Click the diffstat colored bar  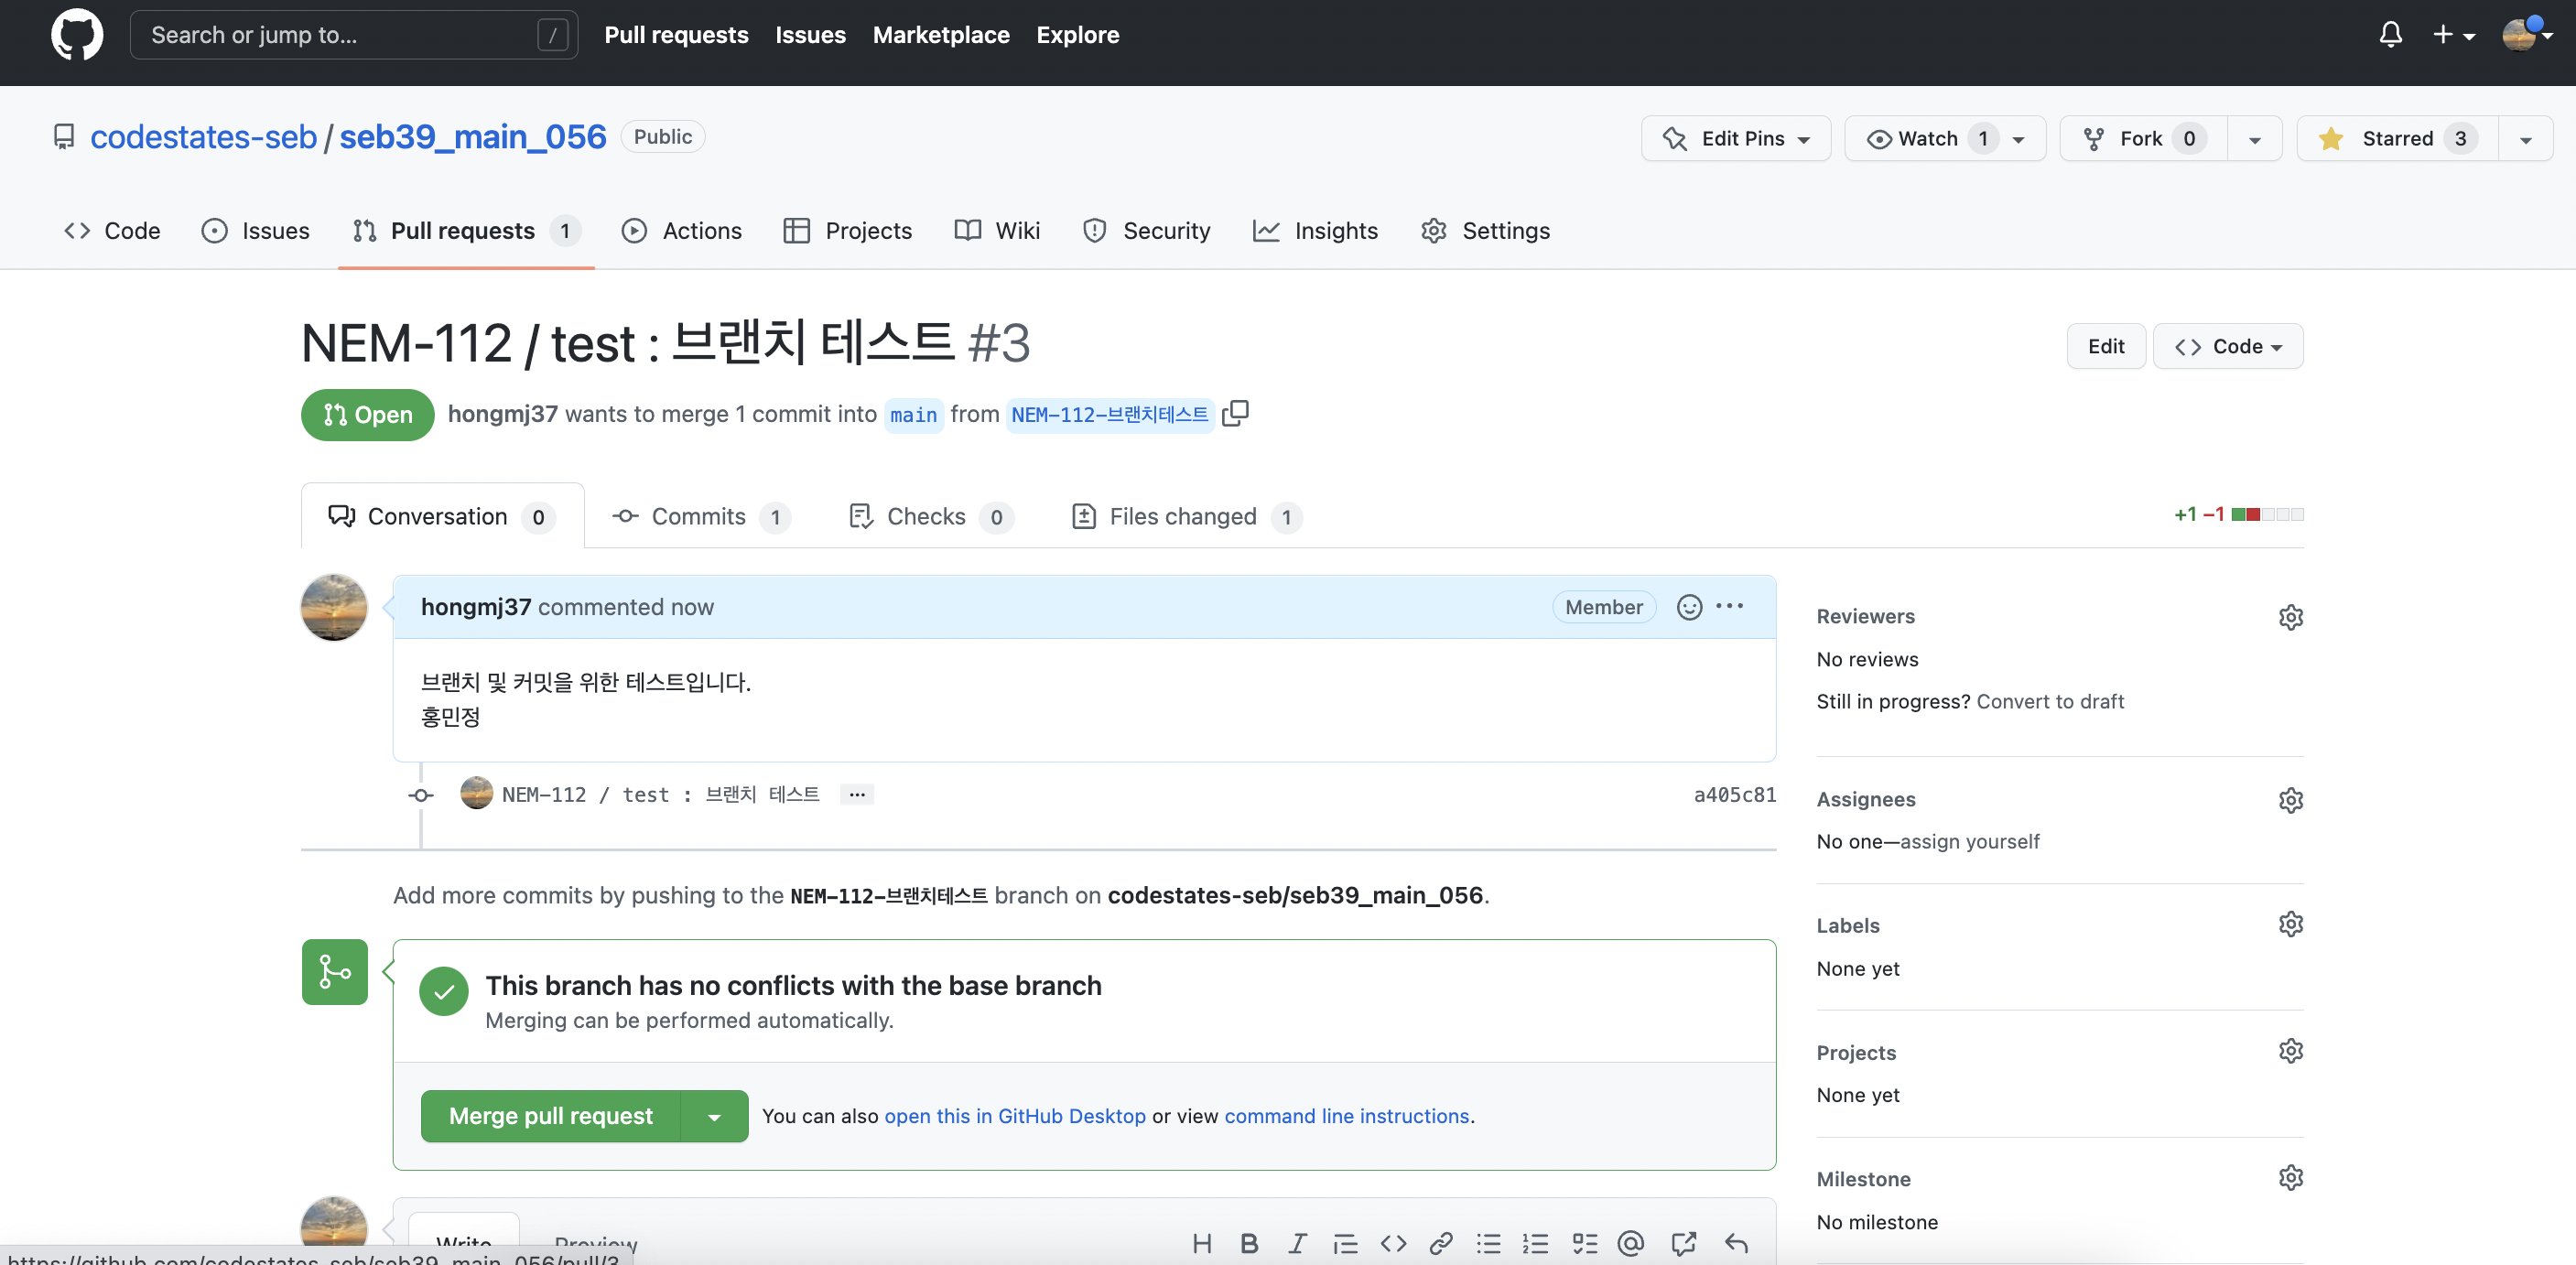2267,514
